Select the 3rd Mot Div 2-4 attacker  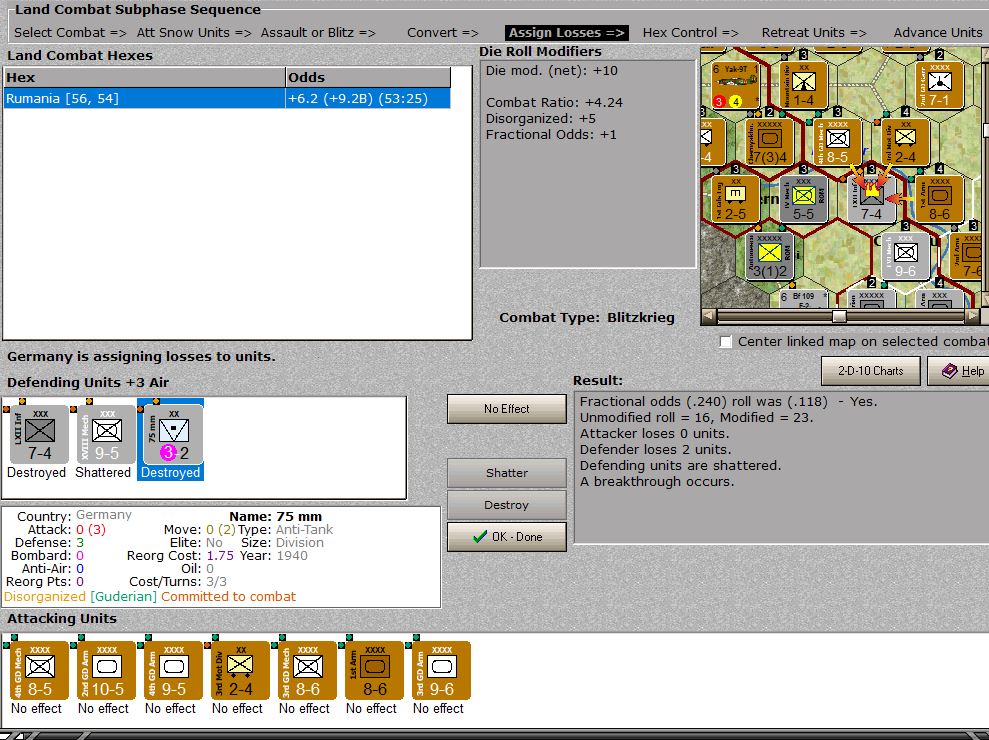click(240, 670)
